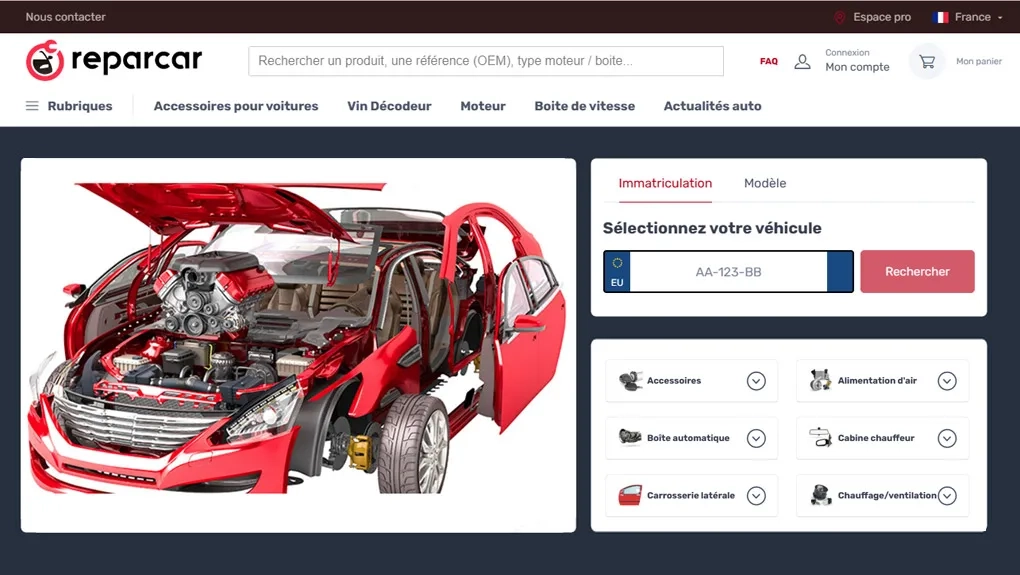Image resolution: width=1020 pixels, height=575 pixels.
Task: Focus the AA-123-BB license plate field
Action: pos(728,272)
